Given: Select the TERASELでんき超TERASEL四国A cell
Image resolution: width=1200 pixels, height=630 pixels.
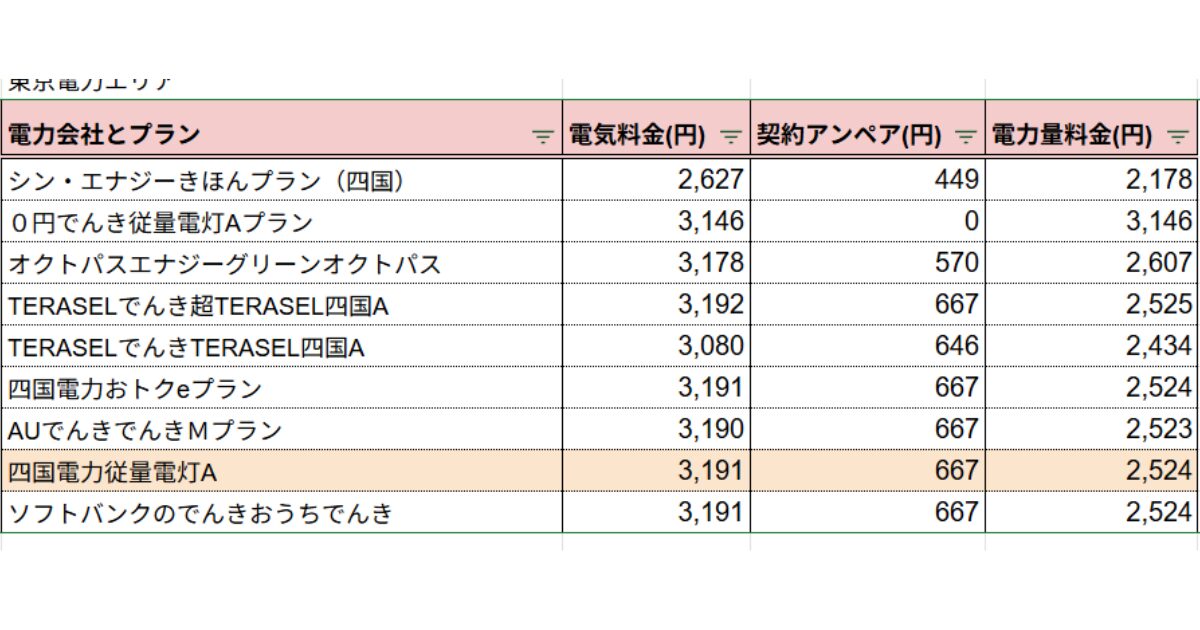Looking at the screenshot, I should (282, 304).
